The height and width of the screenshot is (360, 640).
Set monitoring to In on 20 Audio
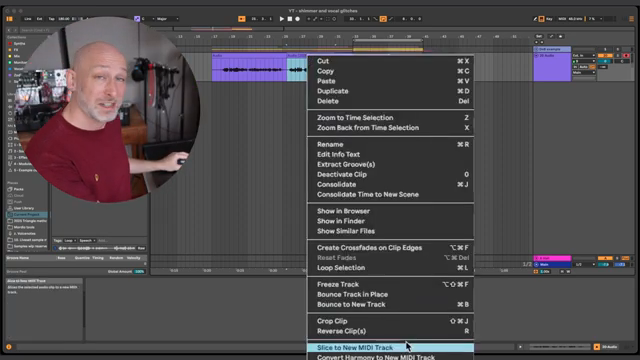(576, 67)
